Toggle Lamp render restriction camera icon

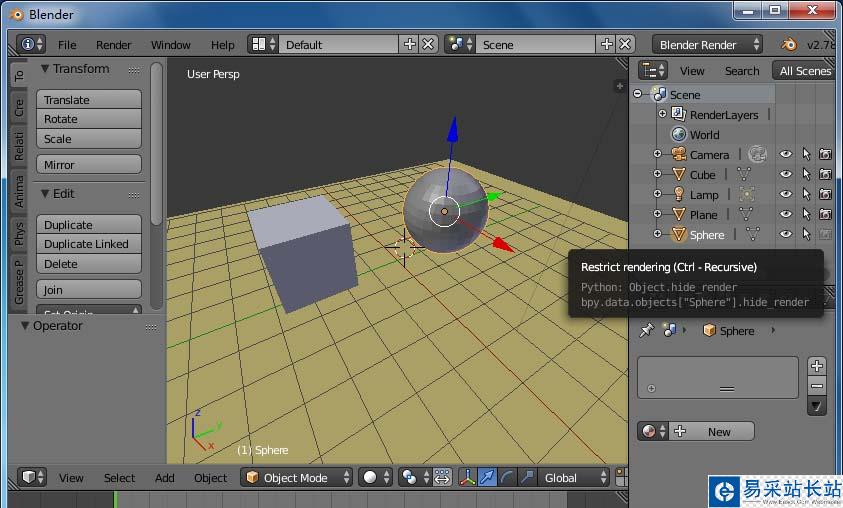coord(825,194)
